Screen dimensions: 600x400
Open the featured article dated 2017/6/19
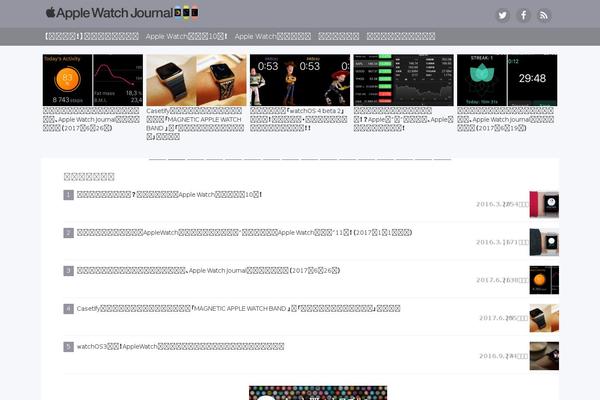505,119
